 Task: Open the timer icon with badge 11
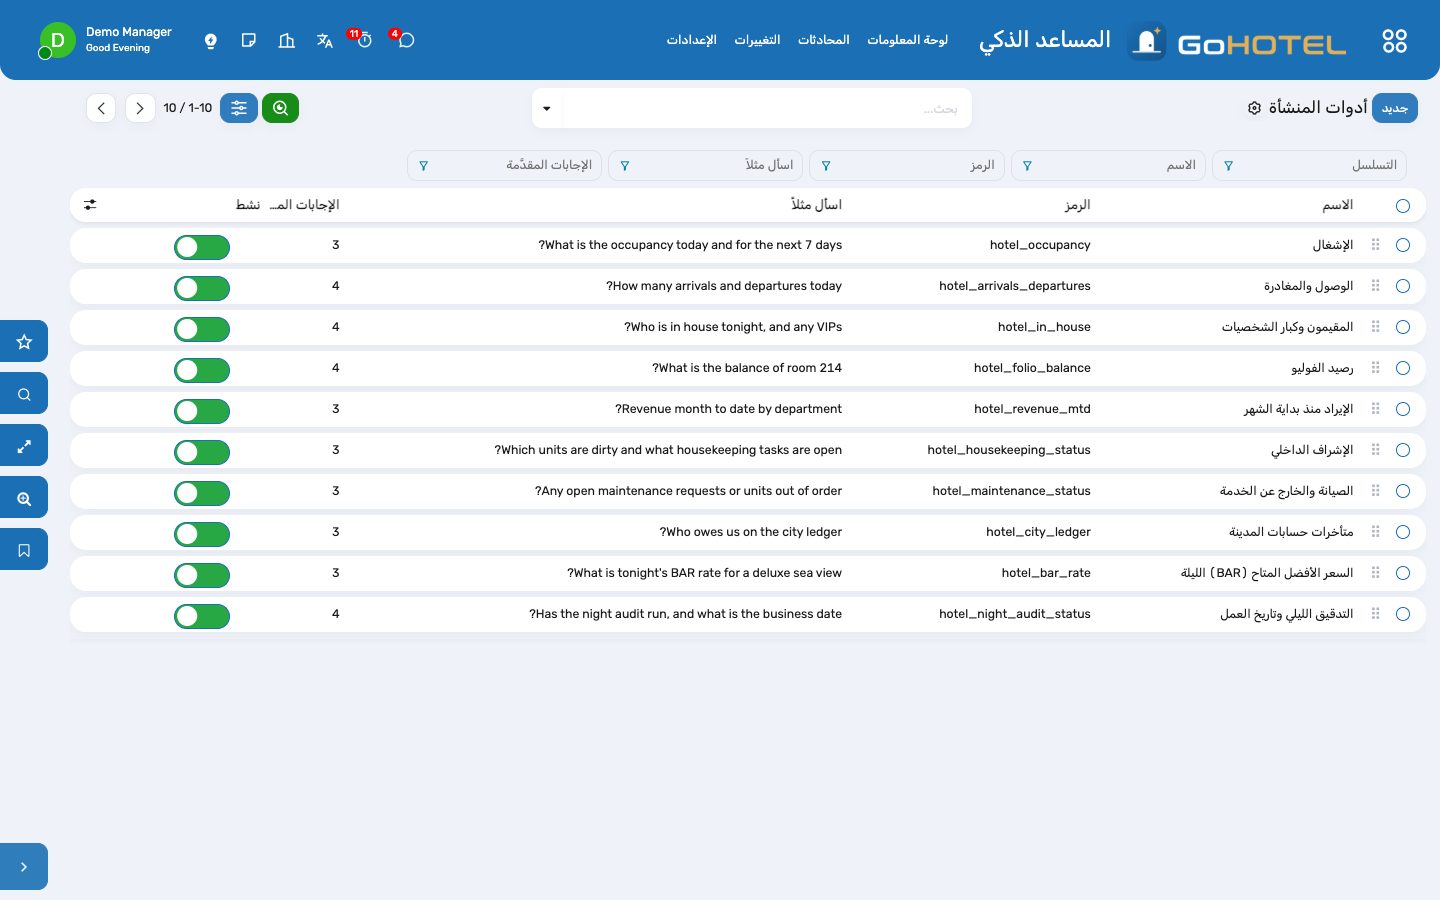[x=364, y=40]
